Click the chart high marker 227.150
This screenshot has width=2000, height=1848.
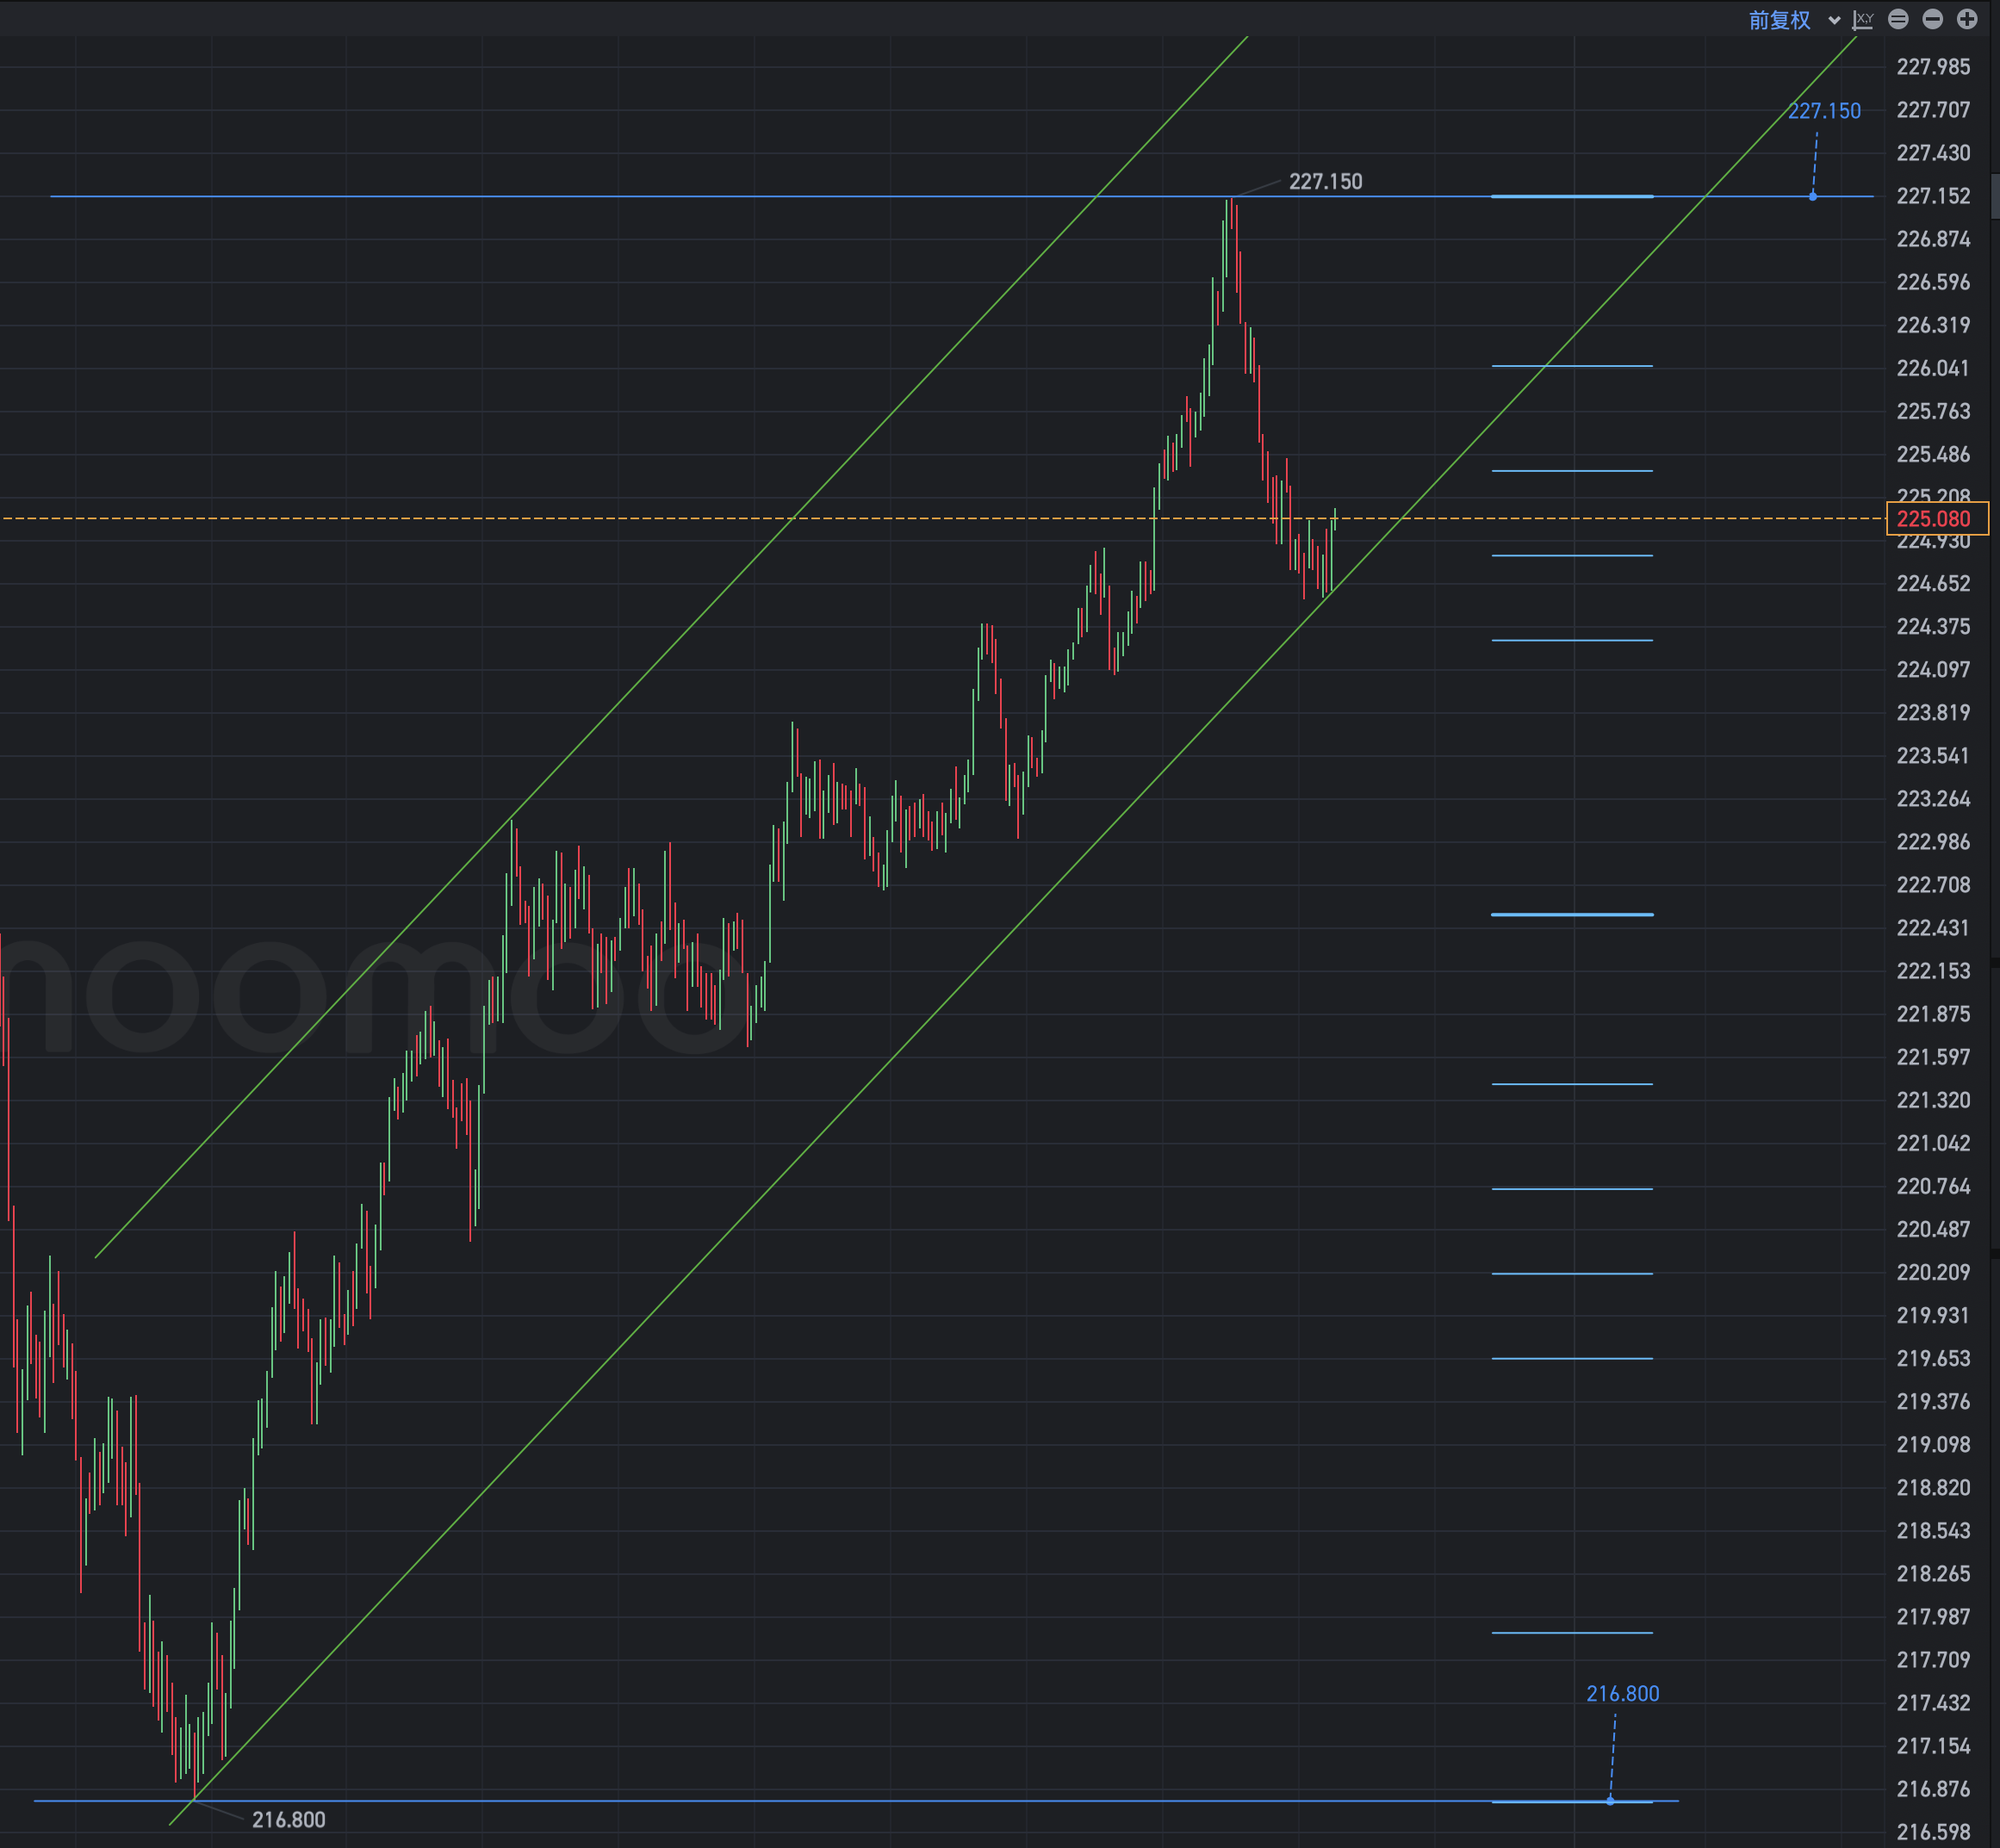[x=1325, y=181]
